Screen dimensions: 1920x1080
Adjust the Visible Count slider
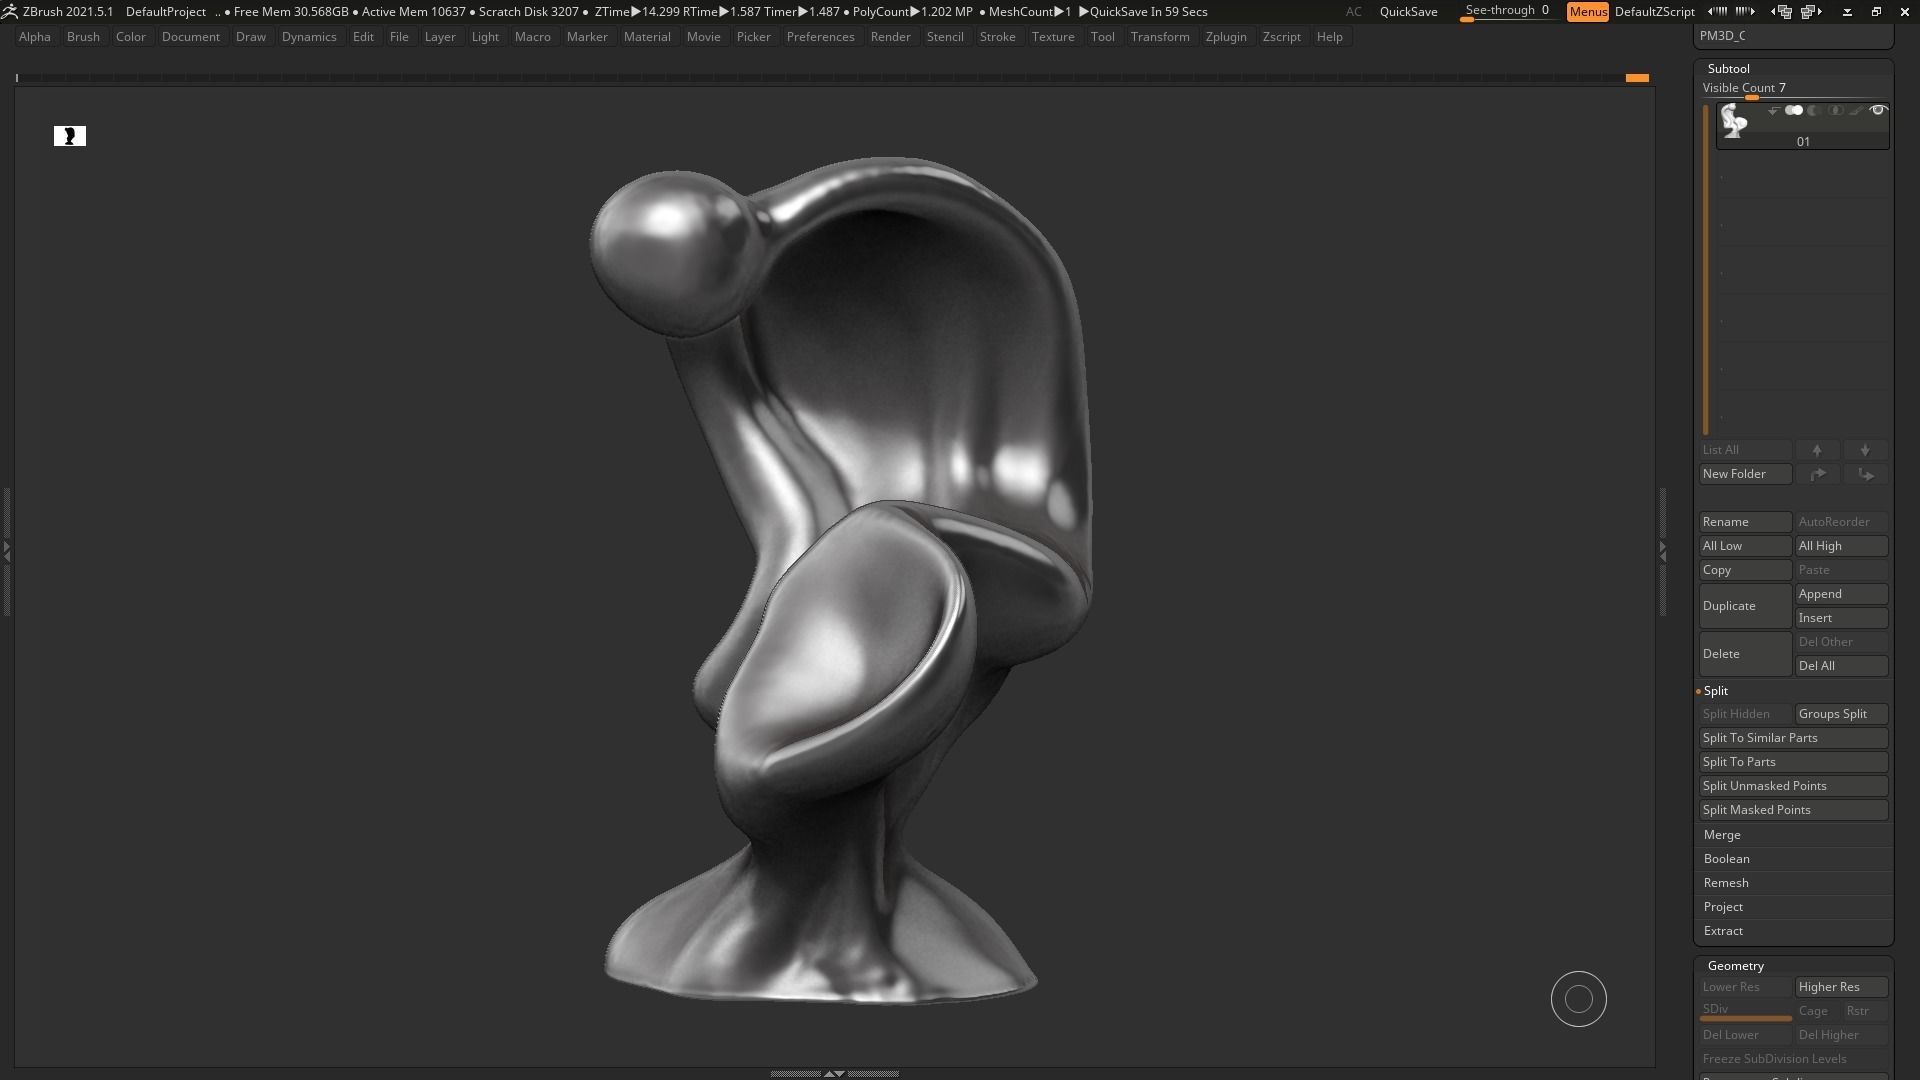point(1795,89)
